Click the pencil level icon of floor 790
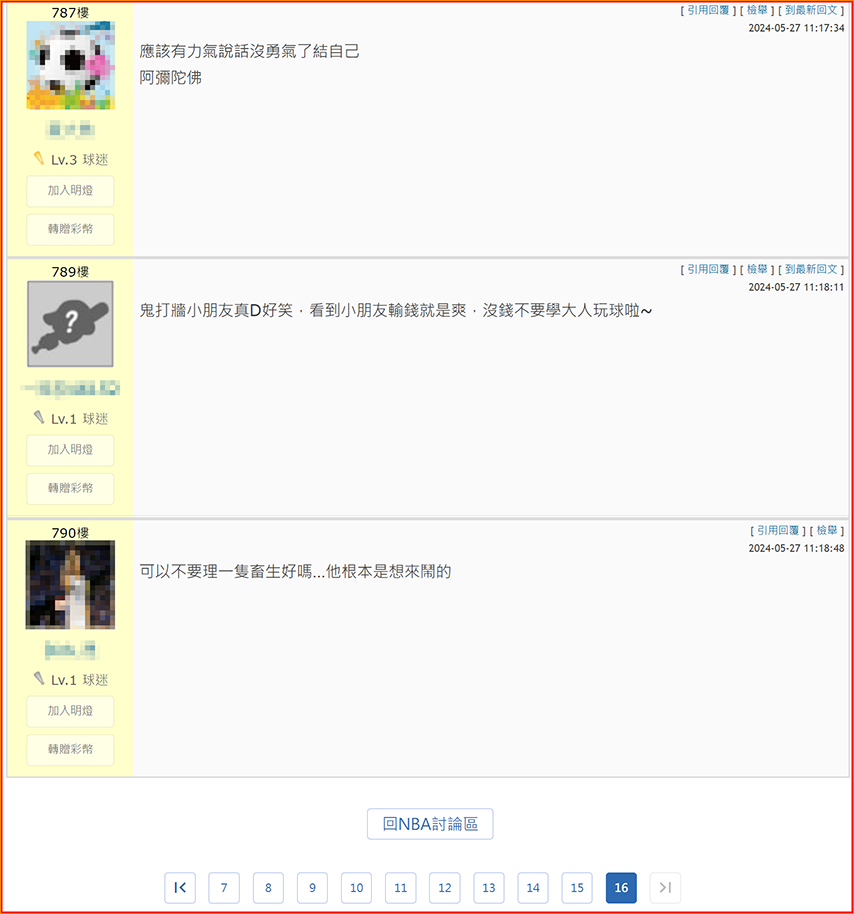 click(39, 679)
